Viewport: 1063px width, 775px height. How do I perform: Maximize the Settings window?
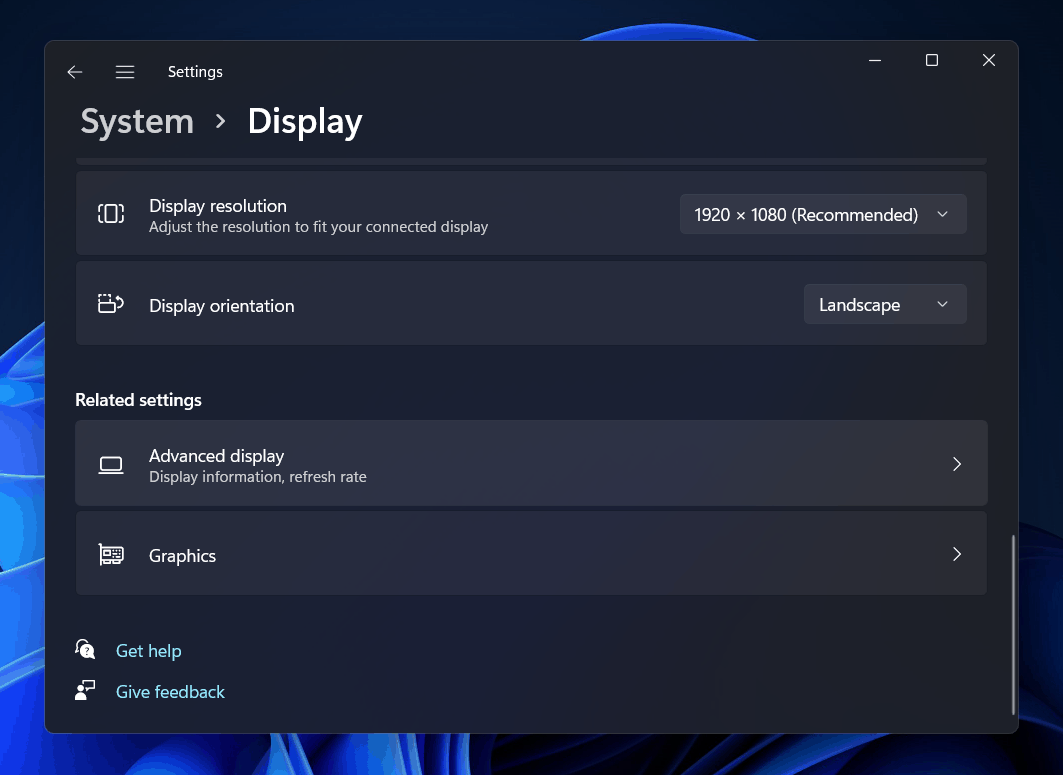click(931, 61)
